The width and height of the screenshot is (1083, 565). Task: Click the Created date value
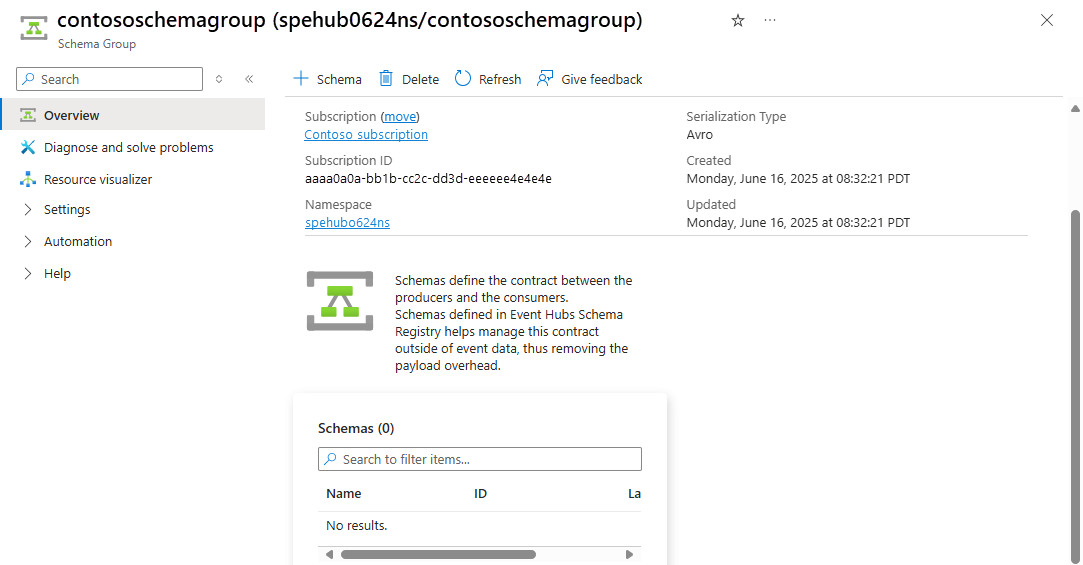click(x=798, y=178)
